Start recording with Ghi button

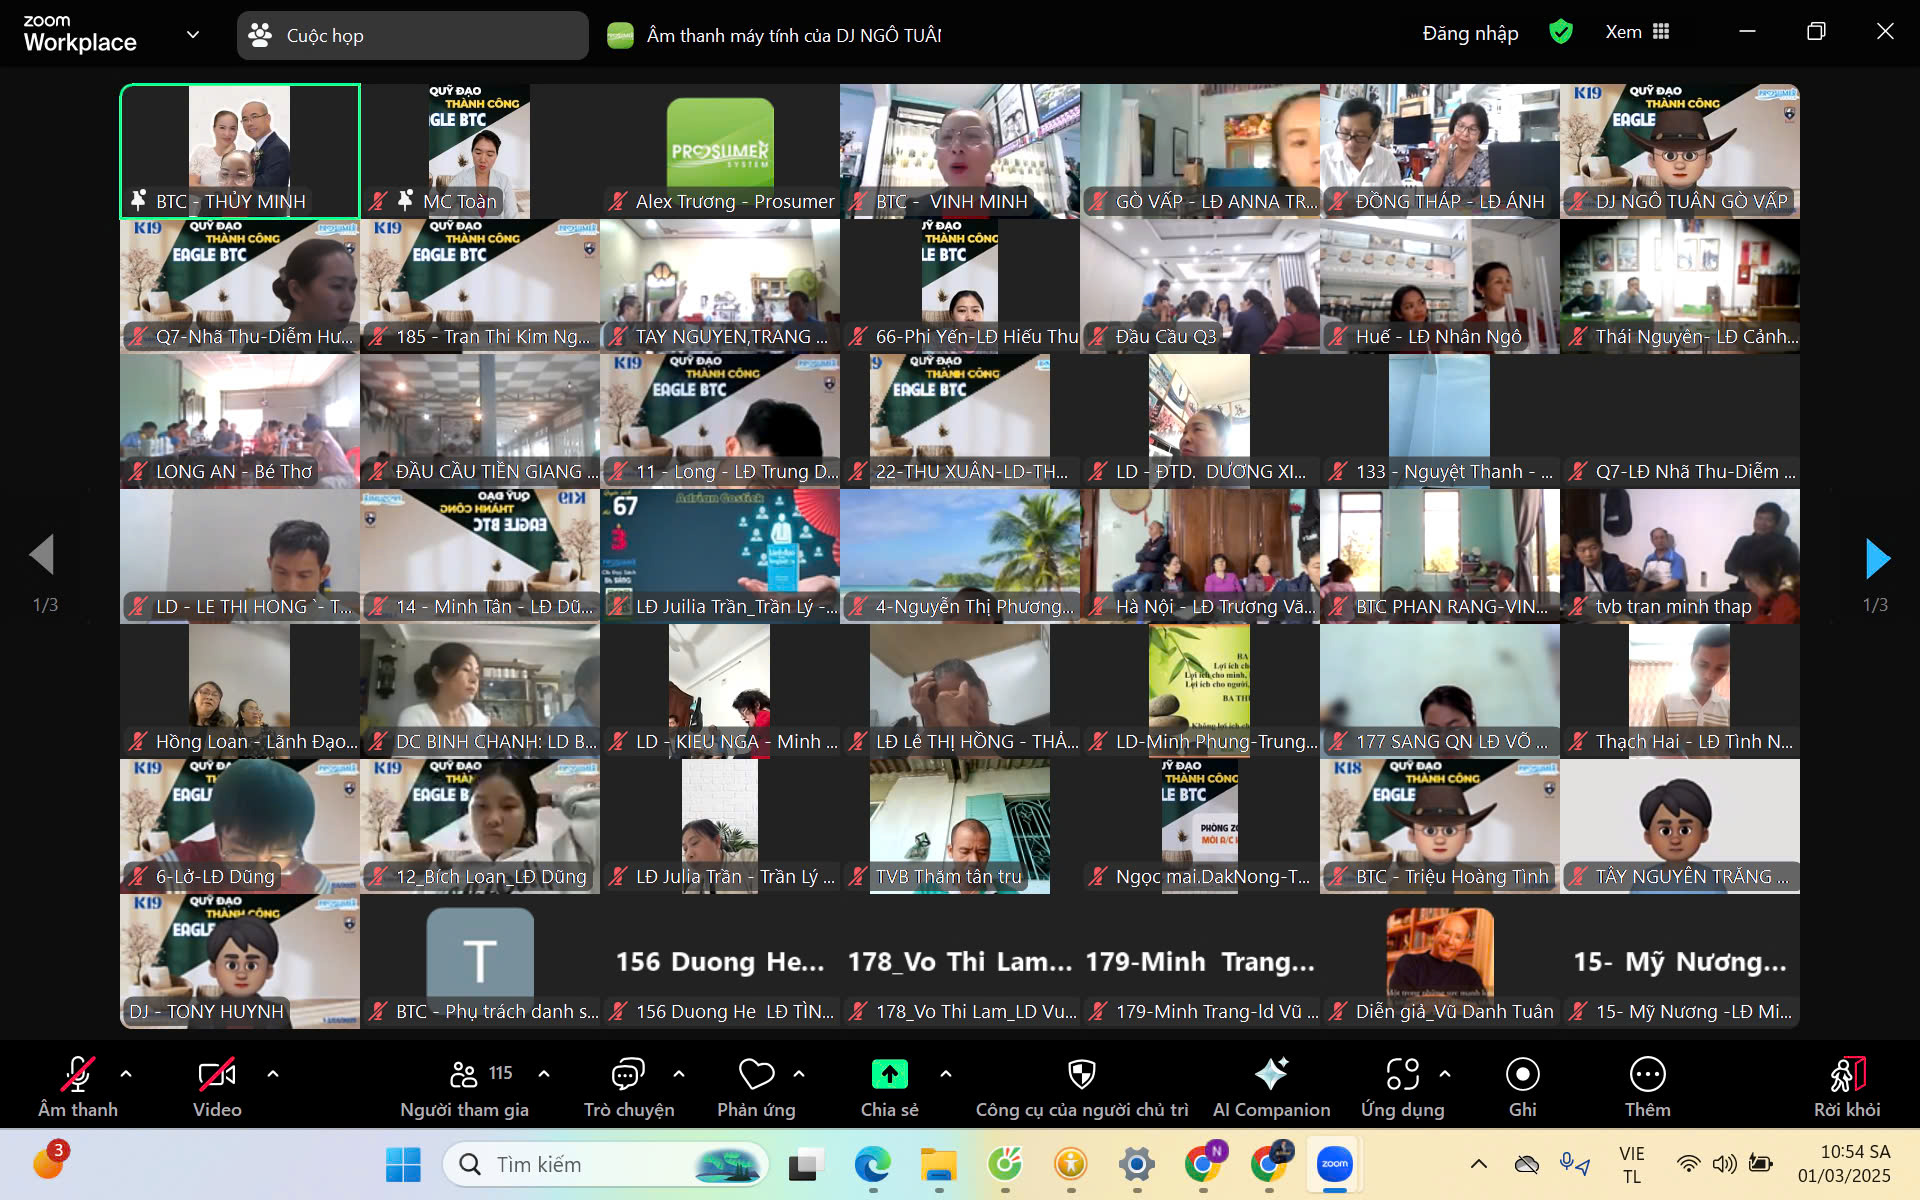coord(1522,1075)
